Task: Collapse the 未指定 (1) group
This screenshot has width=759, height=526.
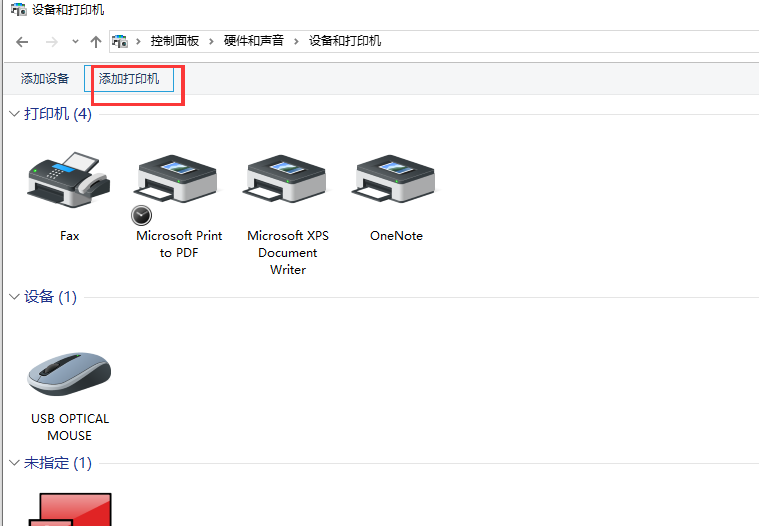Action: click(x=15, y=463)
